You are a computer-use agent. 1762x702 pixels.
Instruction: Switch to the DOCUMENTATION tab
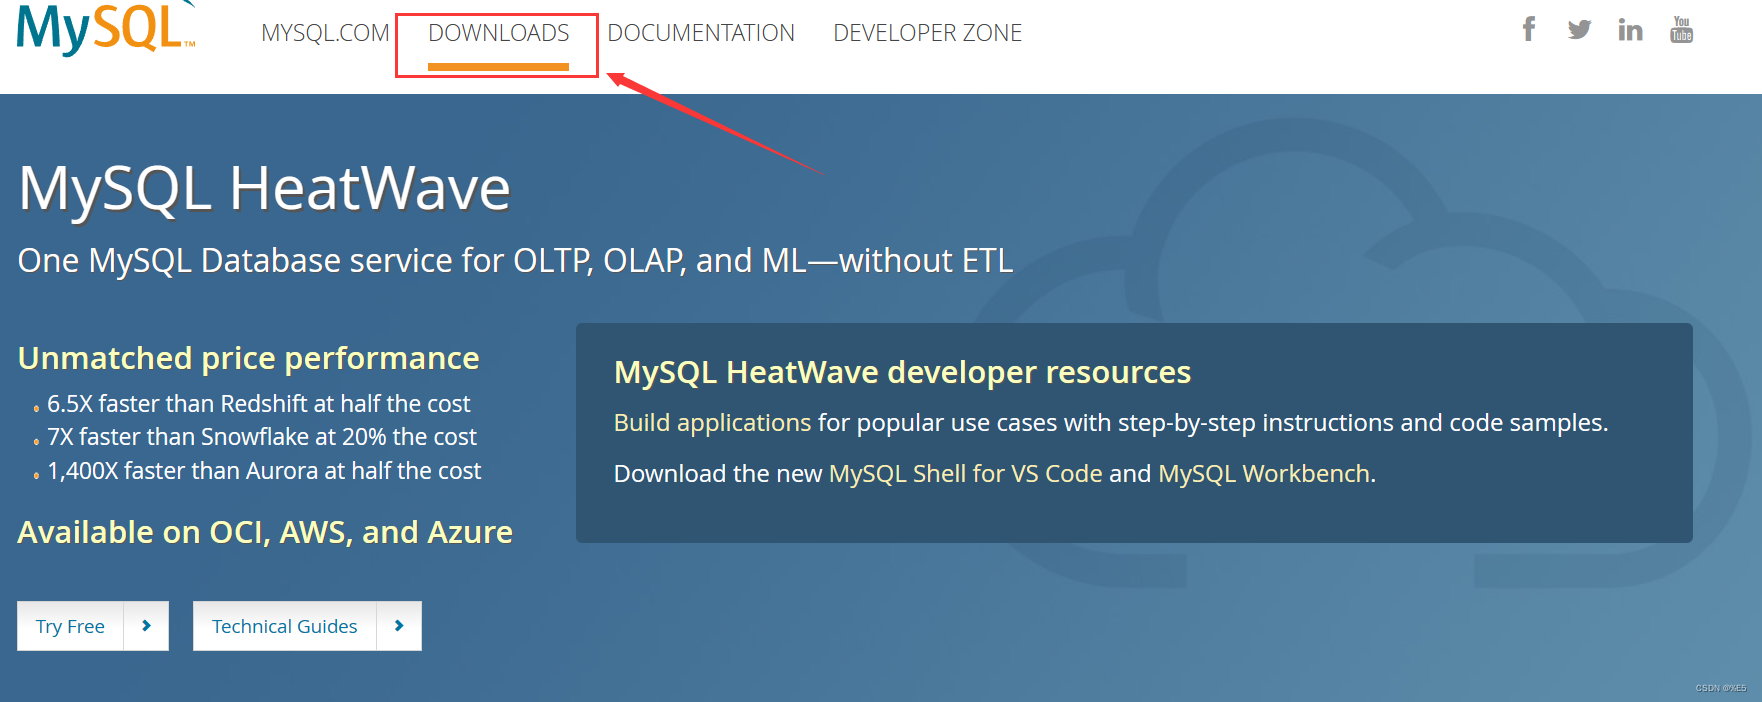point(701,33)
